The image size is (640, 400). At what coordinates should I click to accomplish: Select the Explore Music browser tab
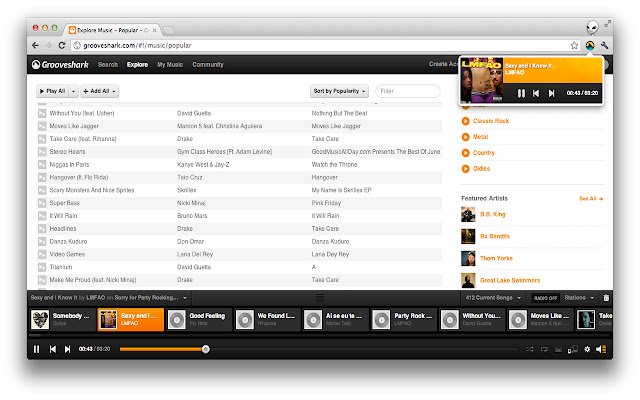pos(112,30)
